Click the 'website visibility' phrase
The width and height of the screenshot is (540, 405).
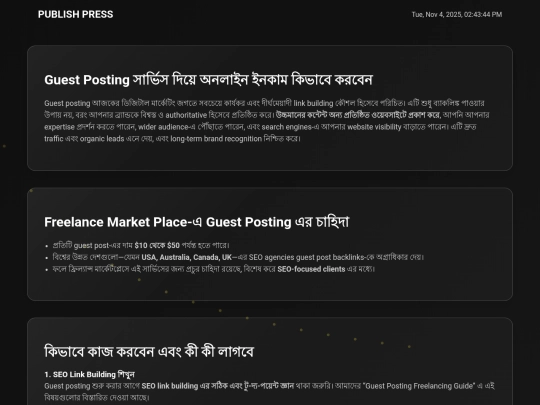tap(374, 127)
